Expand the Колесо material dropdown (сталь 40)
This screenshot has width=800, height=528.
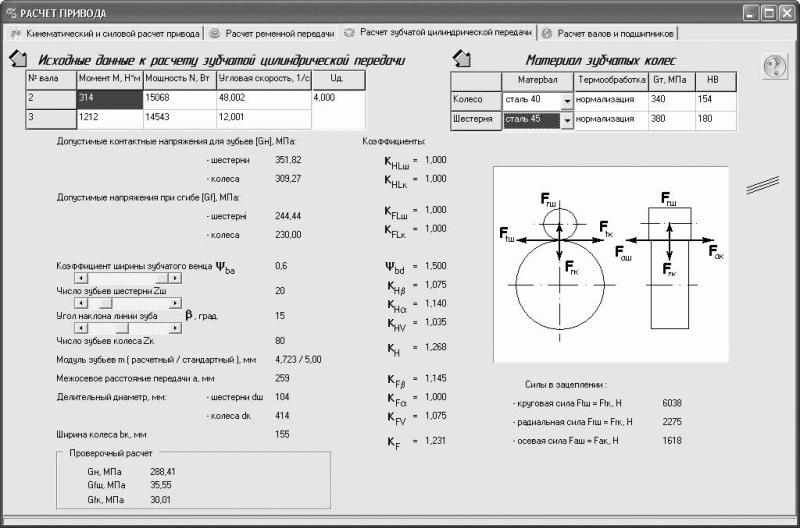(567, 101)
